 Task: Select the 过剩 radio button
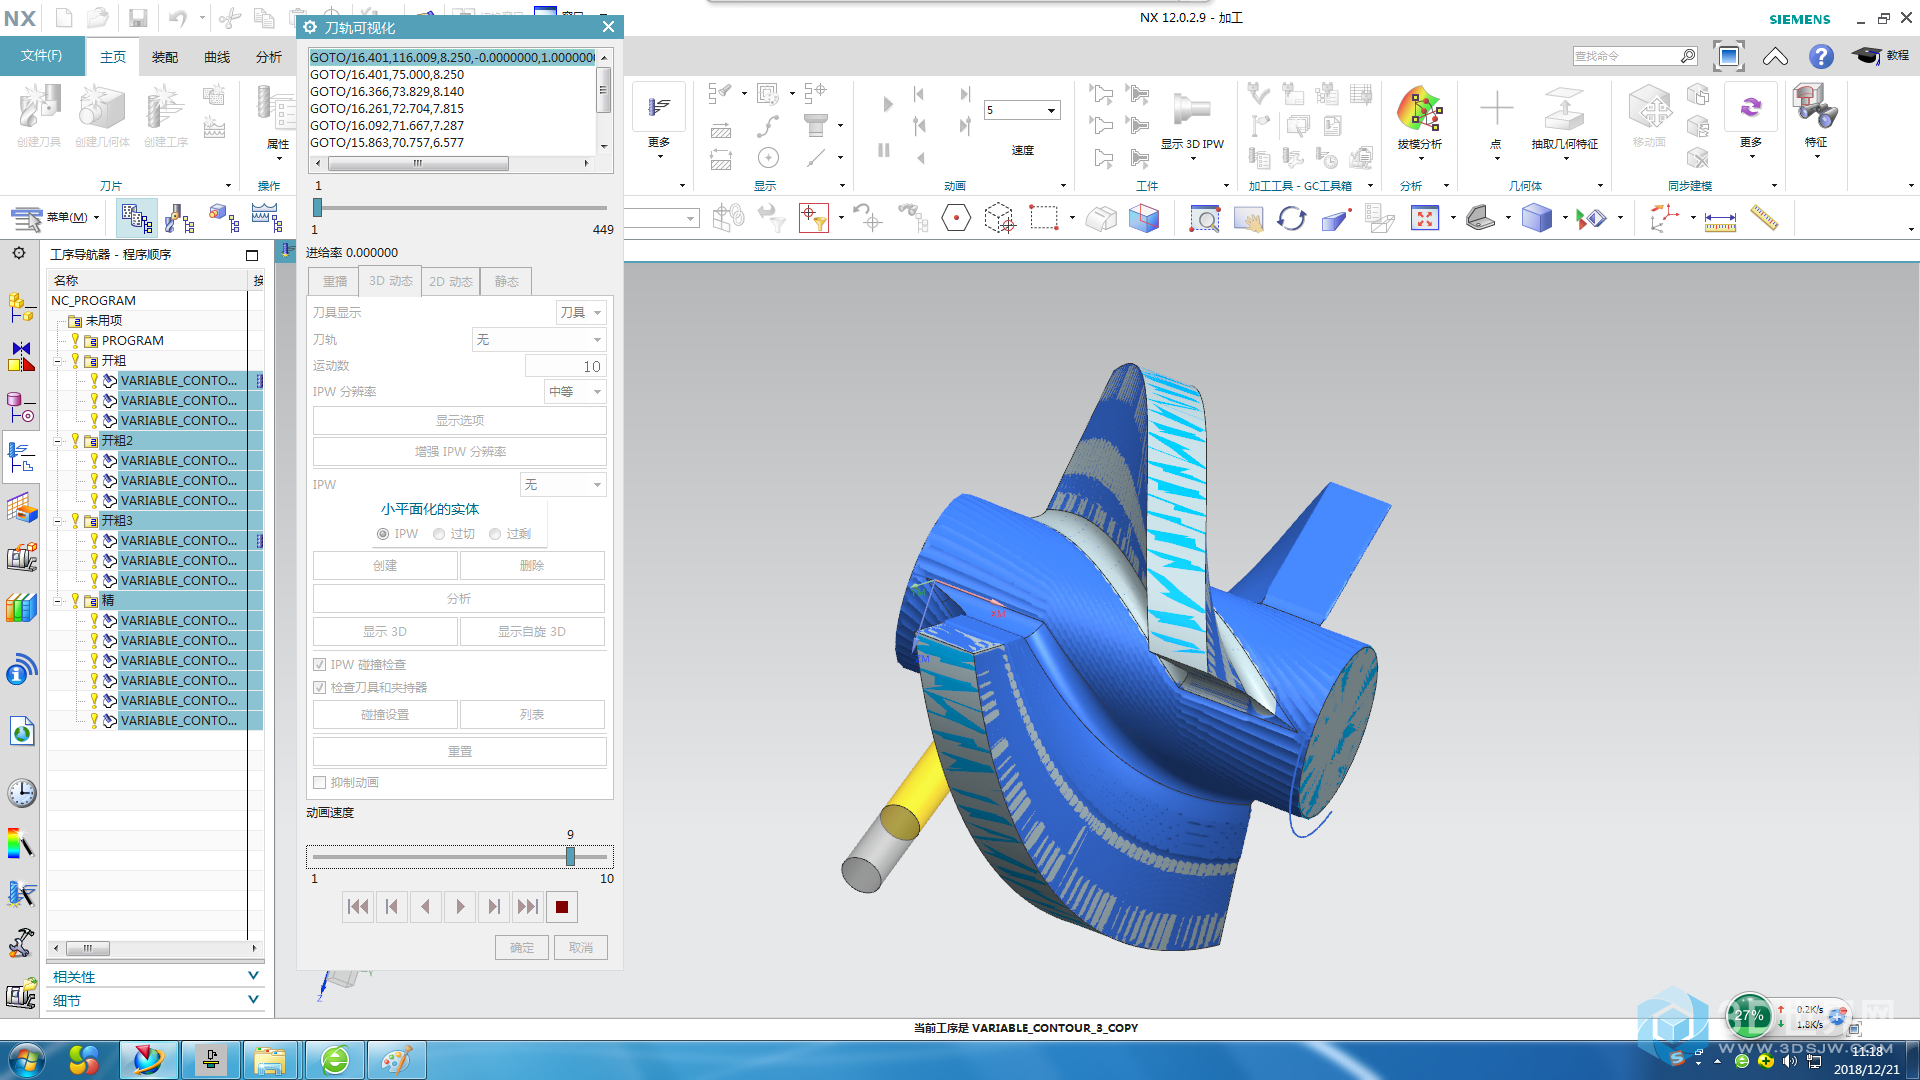(x=495, y=534)
